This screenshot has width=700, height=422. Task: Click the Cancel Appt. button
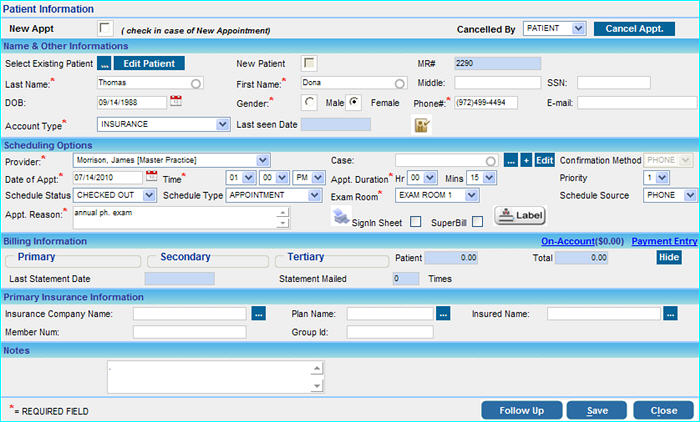click(x=634, y=29)
